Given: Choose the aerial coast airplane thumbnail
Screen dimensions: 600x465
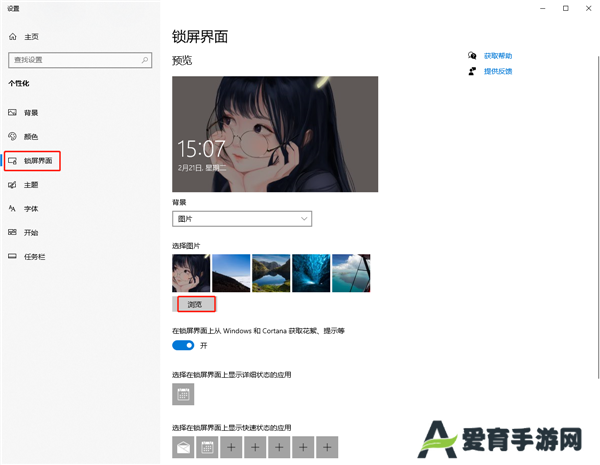Looking at the screenshot, I should pos(351,273).
